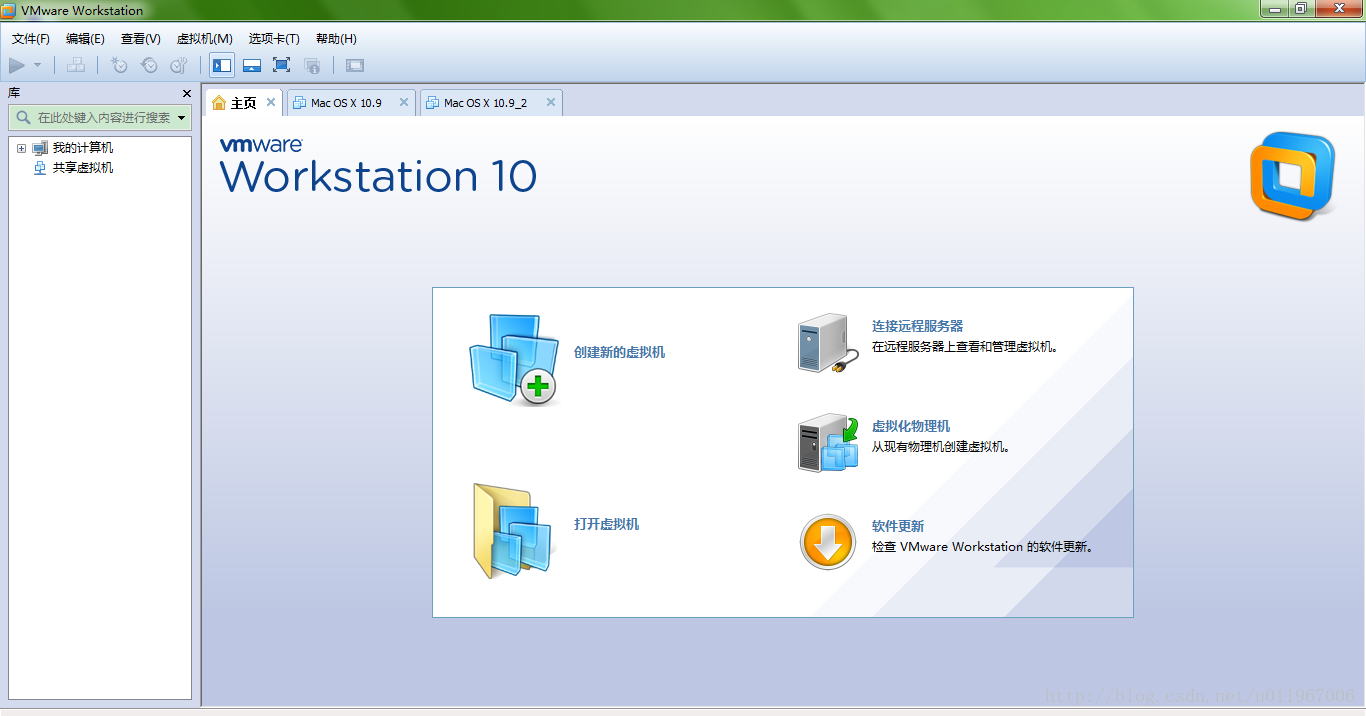Click the orange software update download icon
Image resolution: width=1366 pixels, height=716 pixels.
[828, 542]
